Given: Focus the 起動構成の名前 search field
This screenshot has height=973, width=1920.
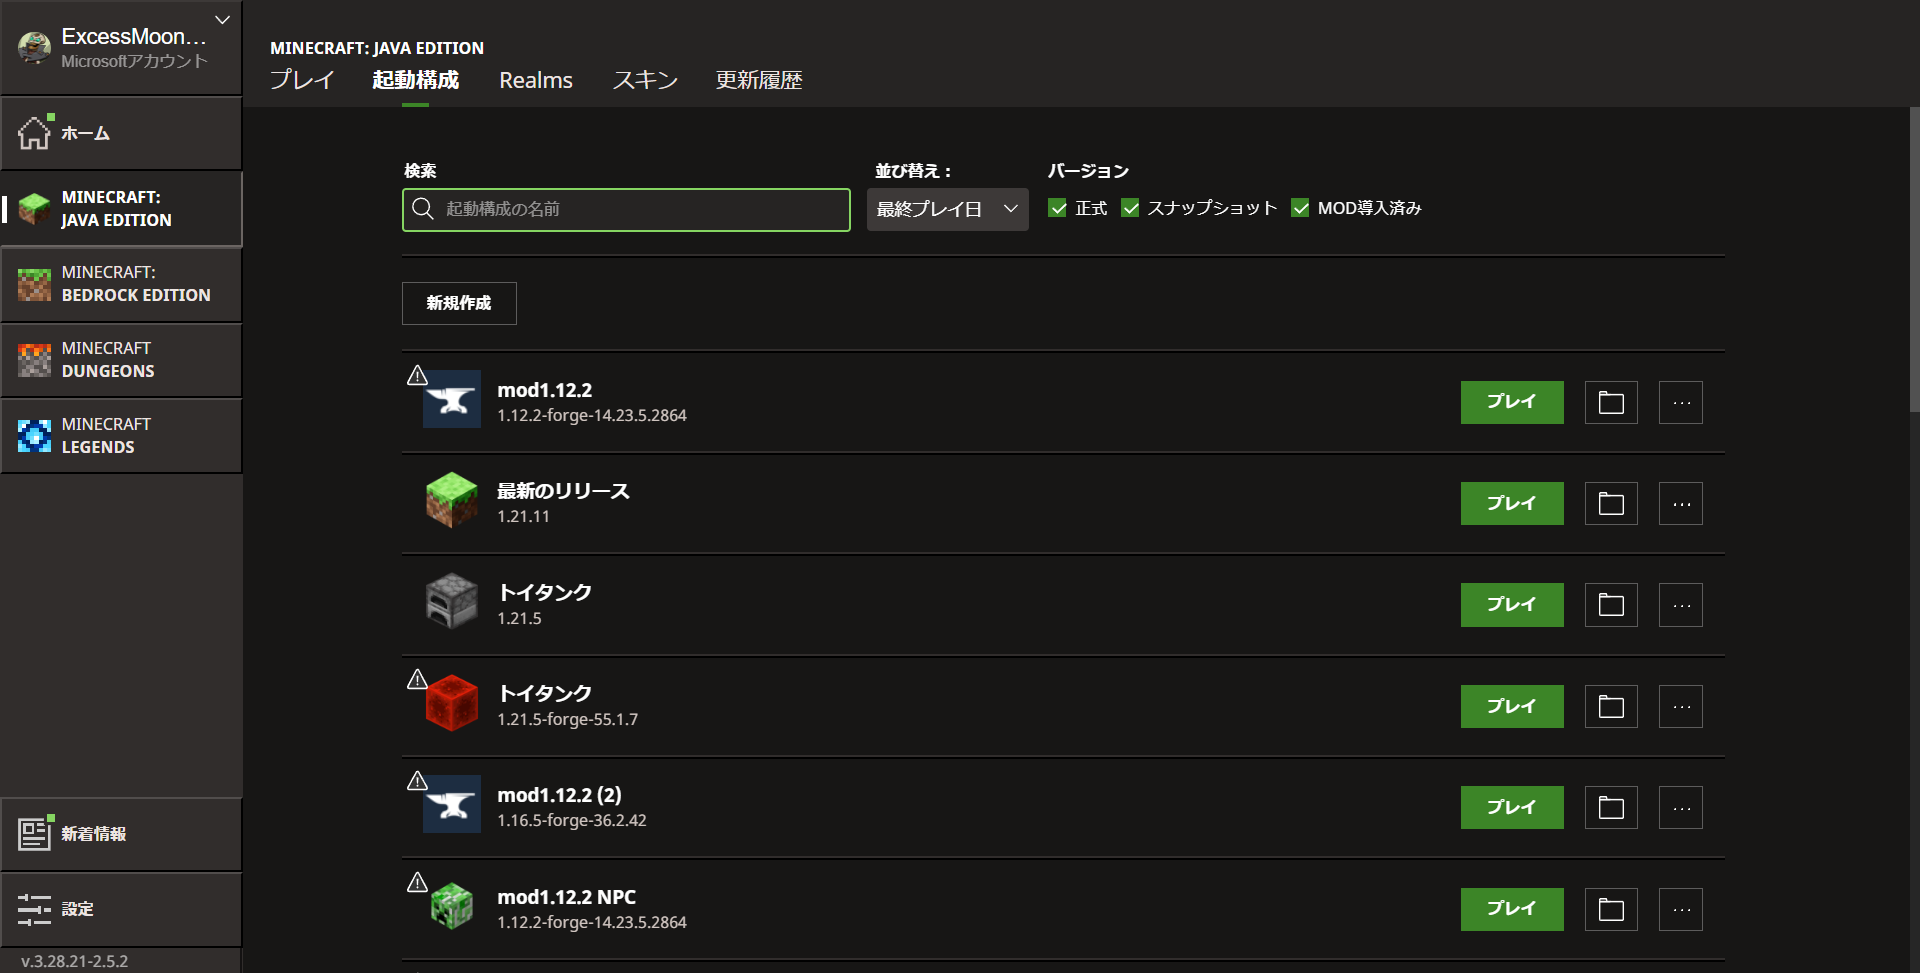Looking at the screenshot, I should point(640,210).
